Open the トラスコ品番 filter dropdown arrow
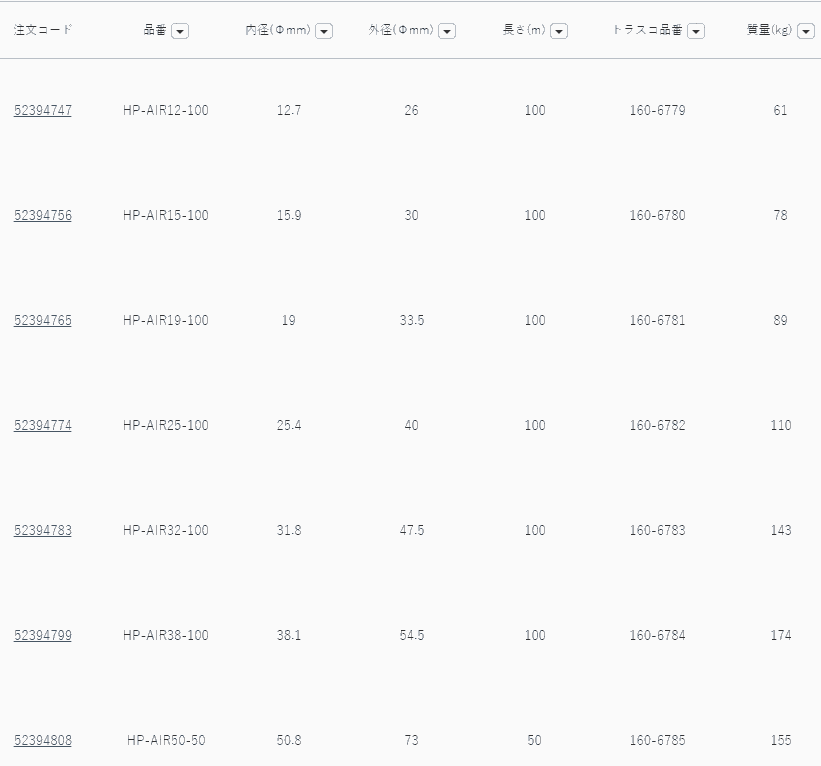This screenshot has height=766, width=821. click(696, 31)
